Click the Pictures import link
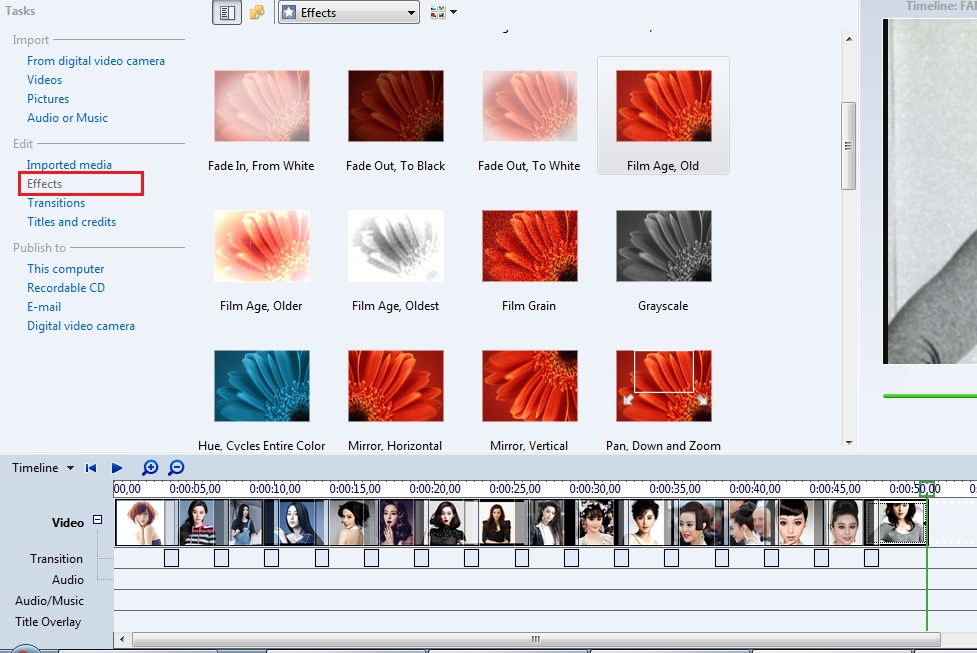The image size is (977, 653). 47,98
